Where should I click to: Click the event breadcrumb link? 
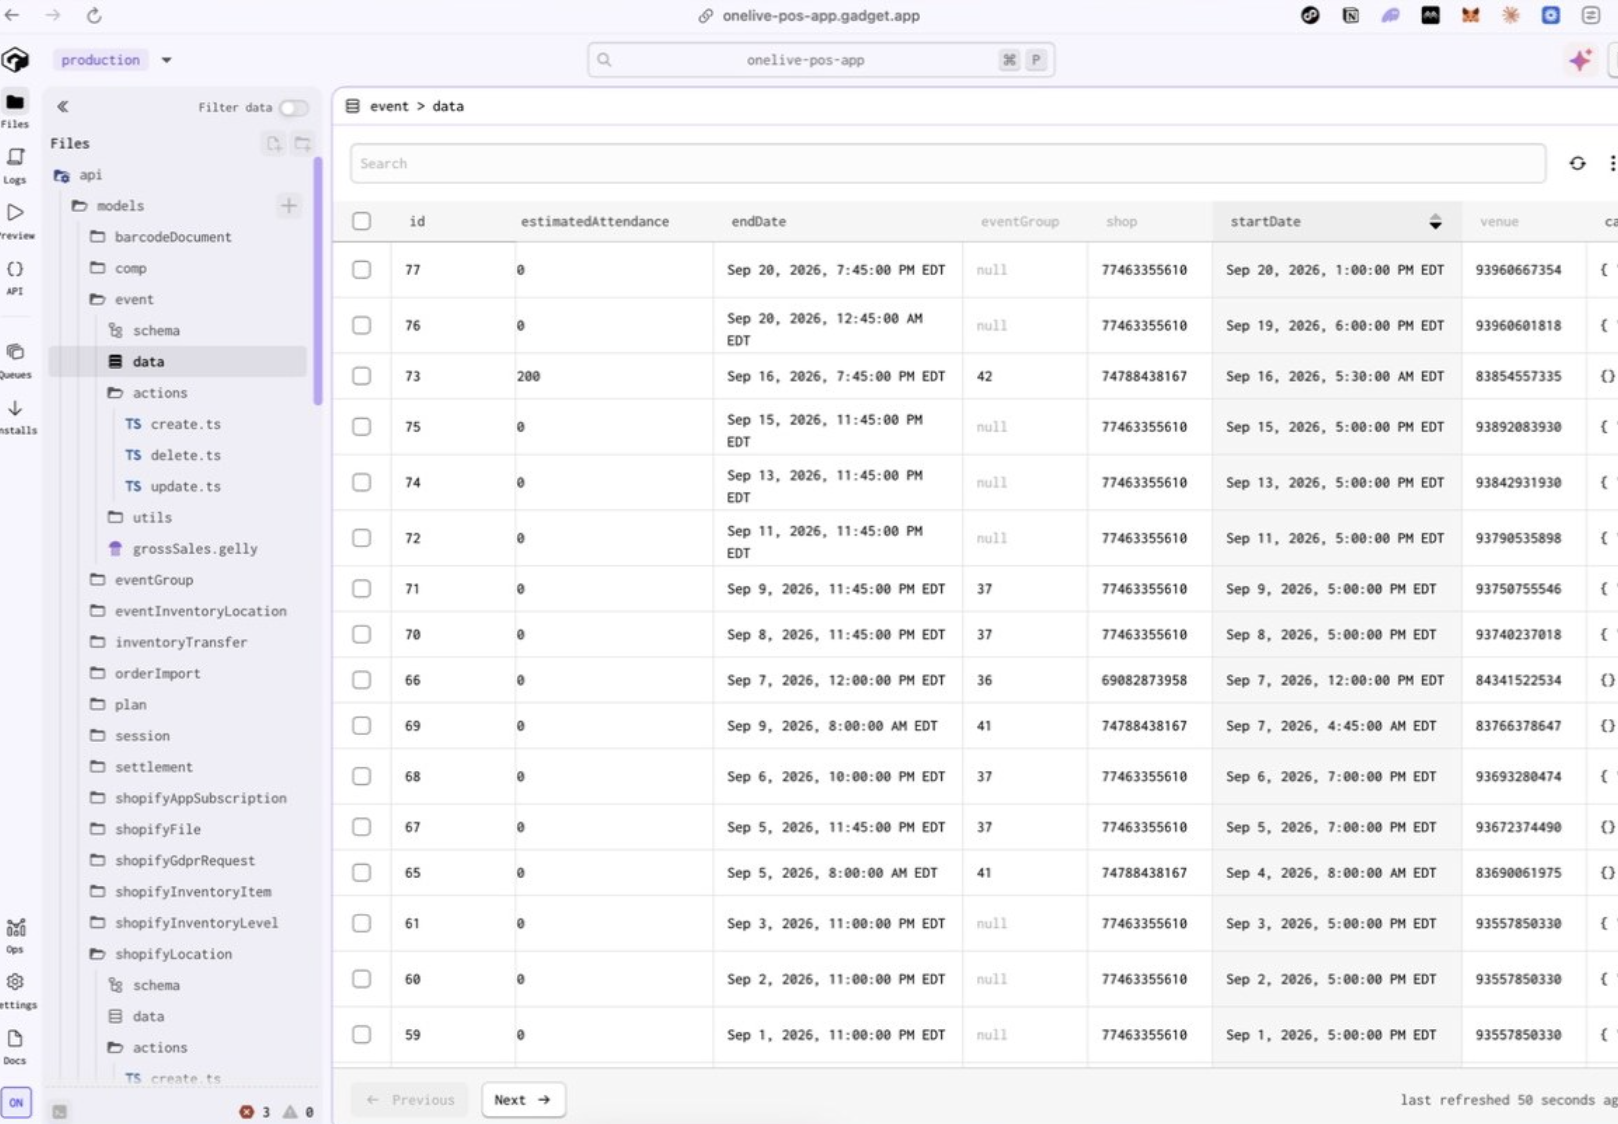click(389, 106)
